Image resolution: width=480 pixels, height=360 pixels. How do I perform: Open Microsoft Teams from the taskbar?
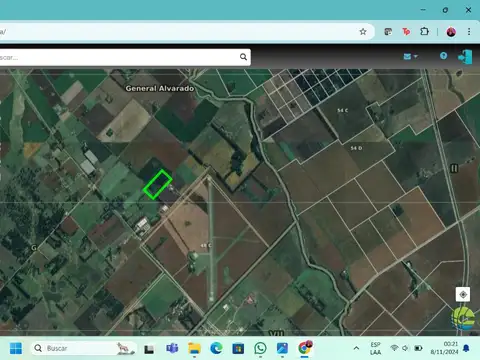[172, 348]
